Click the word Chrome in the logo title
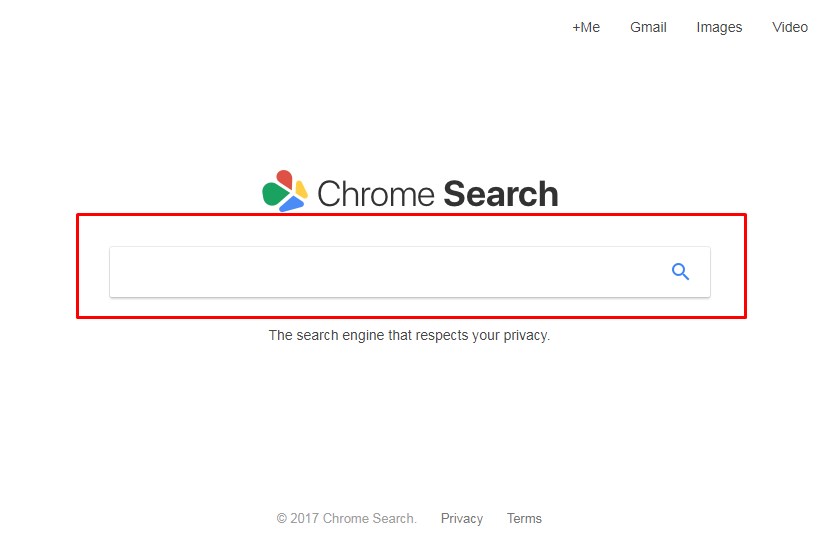 [375, 194]
